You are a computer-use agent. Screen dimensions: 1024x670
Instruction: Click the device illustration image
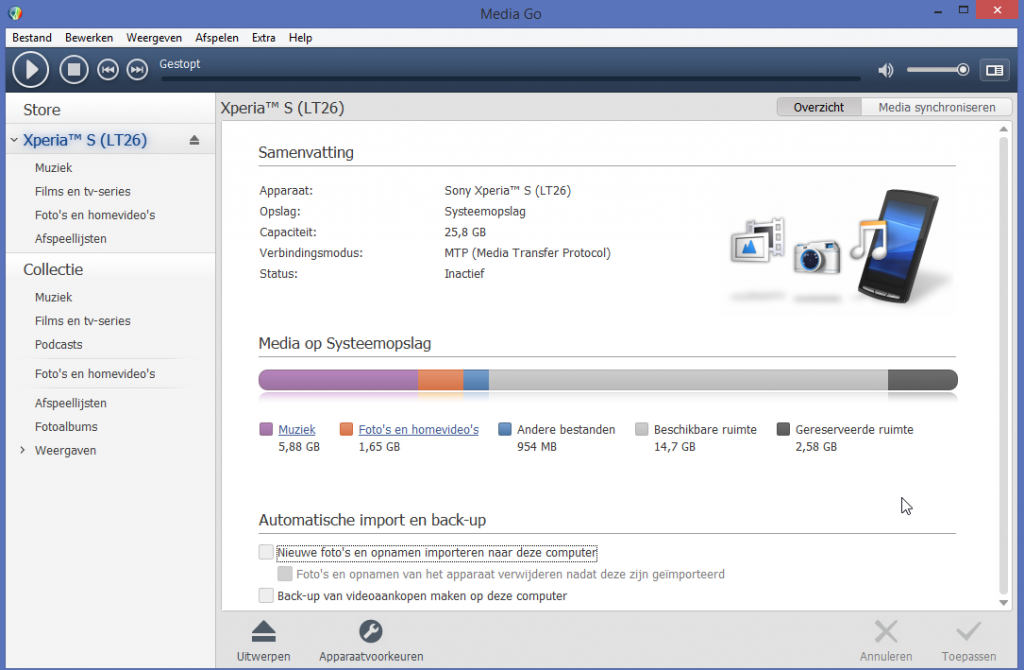coord(840,247)
